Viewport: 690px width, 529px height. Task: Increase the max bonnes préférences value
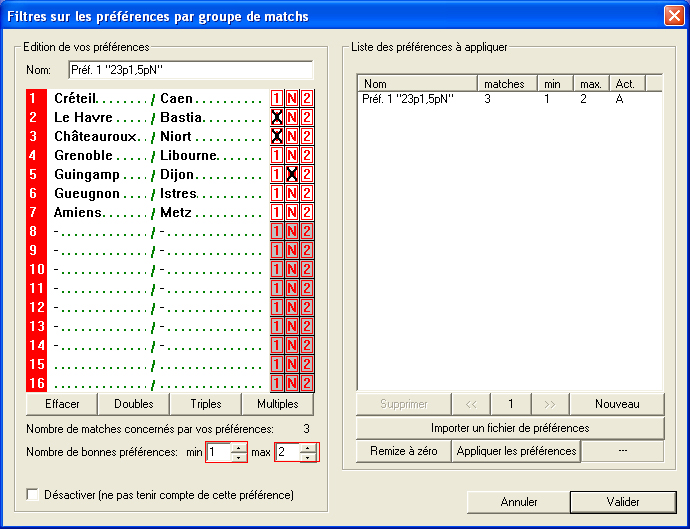pyautogui.click(x=308, y=448)
